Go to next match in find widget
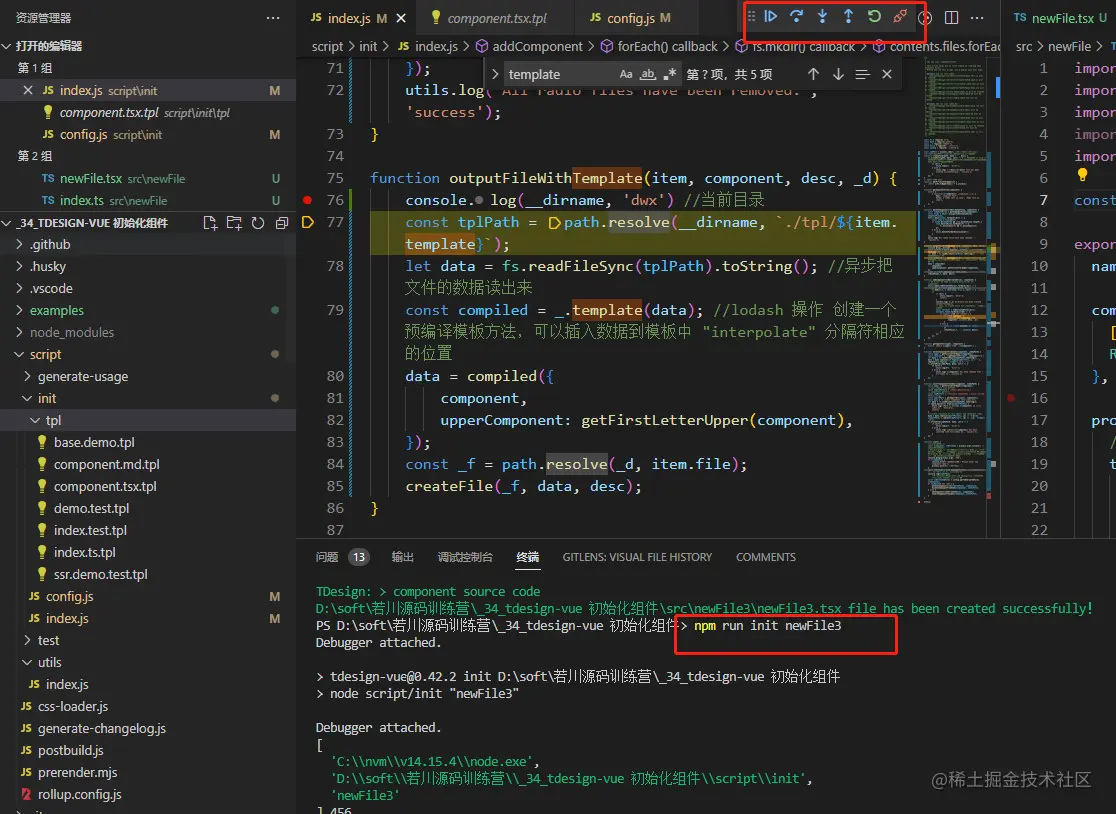The height and width of the screenshot is (814, 1116). 838,74
